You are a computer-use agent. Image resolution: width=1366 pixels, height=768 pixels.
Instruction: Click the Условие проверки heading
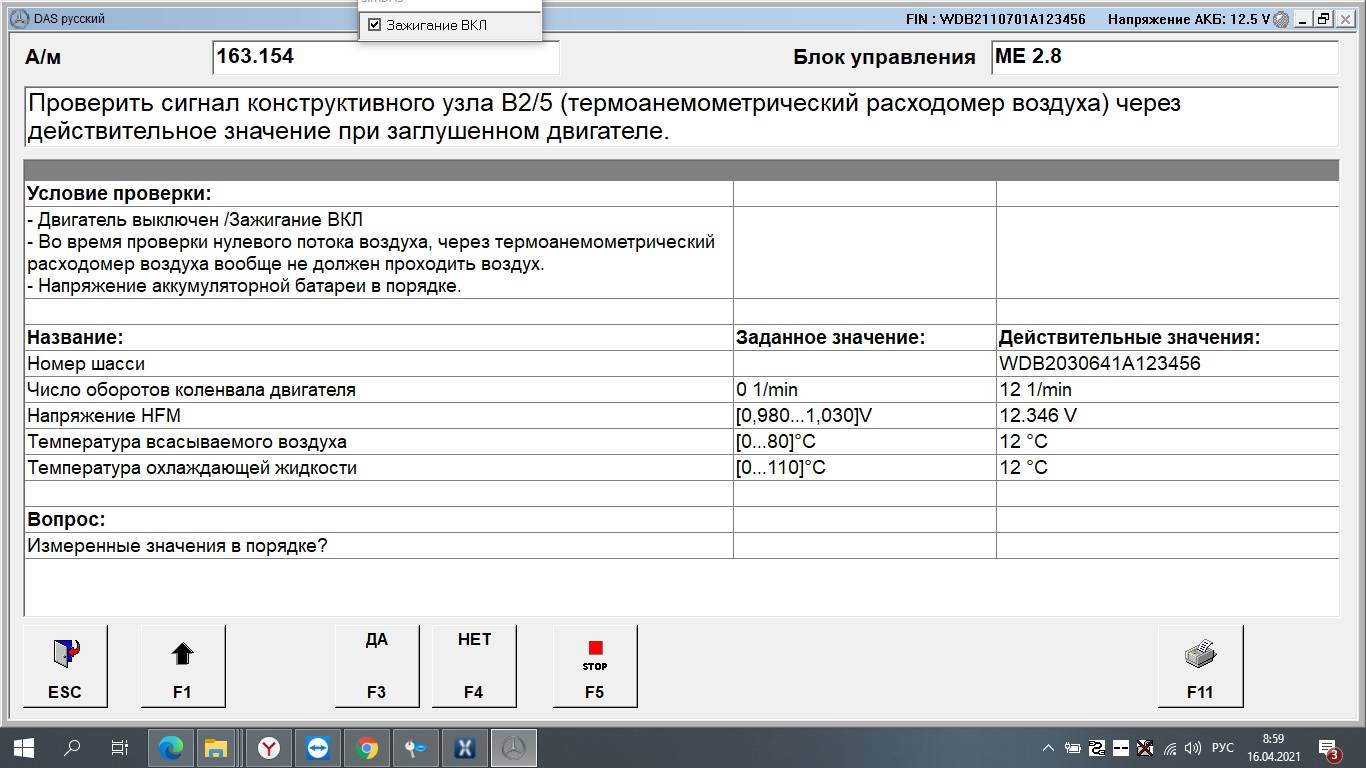pyautogui.click(x=119, y=194)
